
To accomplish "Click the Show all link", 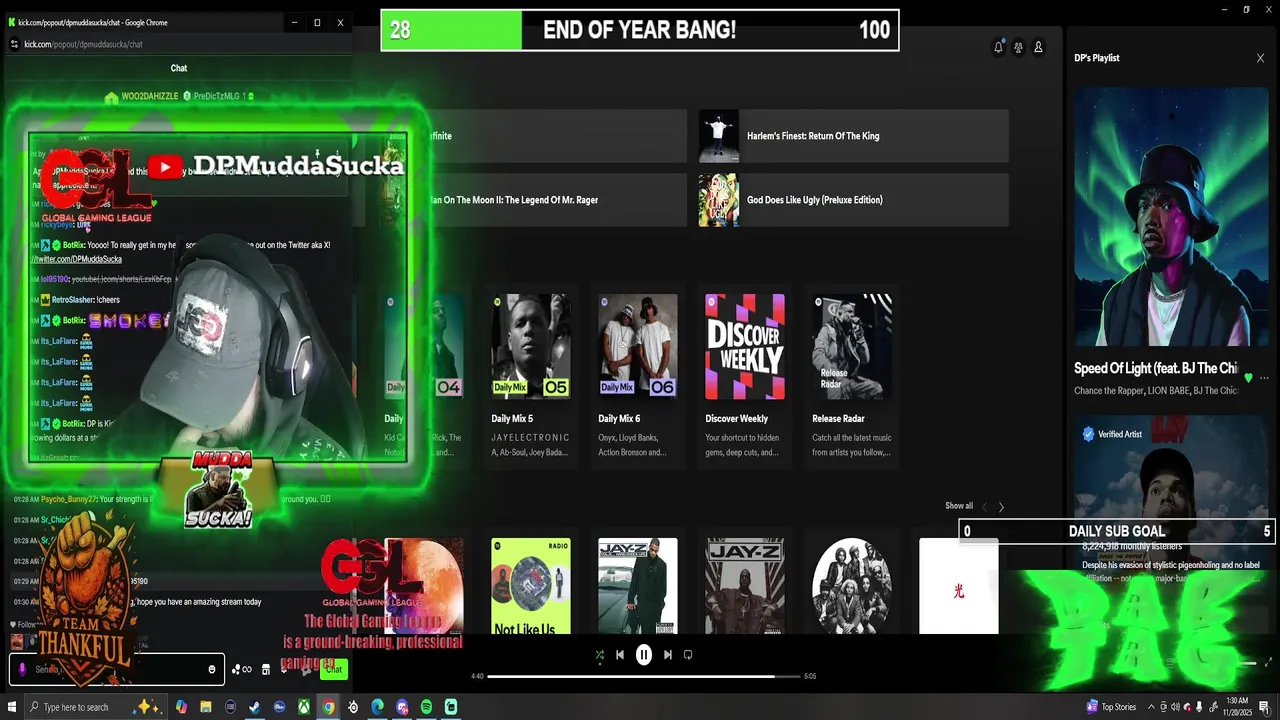I will coord(959,506).
